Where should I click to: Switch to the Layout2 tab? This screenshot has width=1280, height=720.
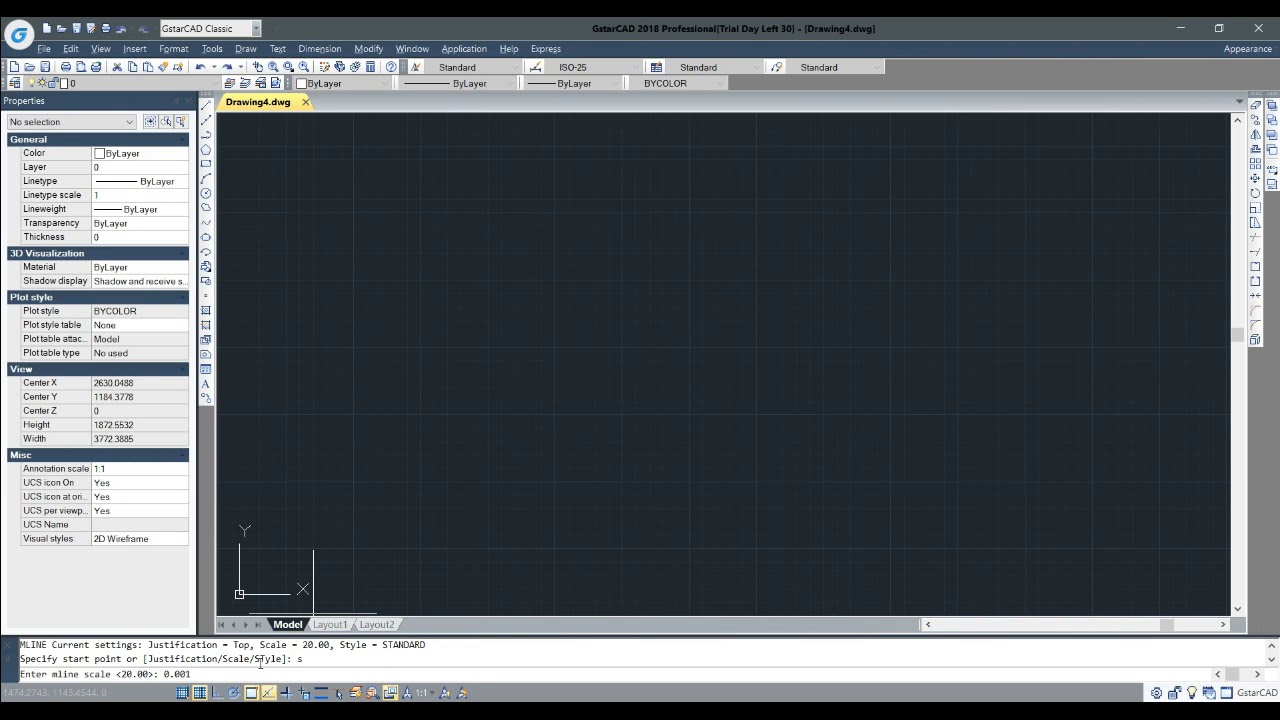(376, 624)
